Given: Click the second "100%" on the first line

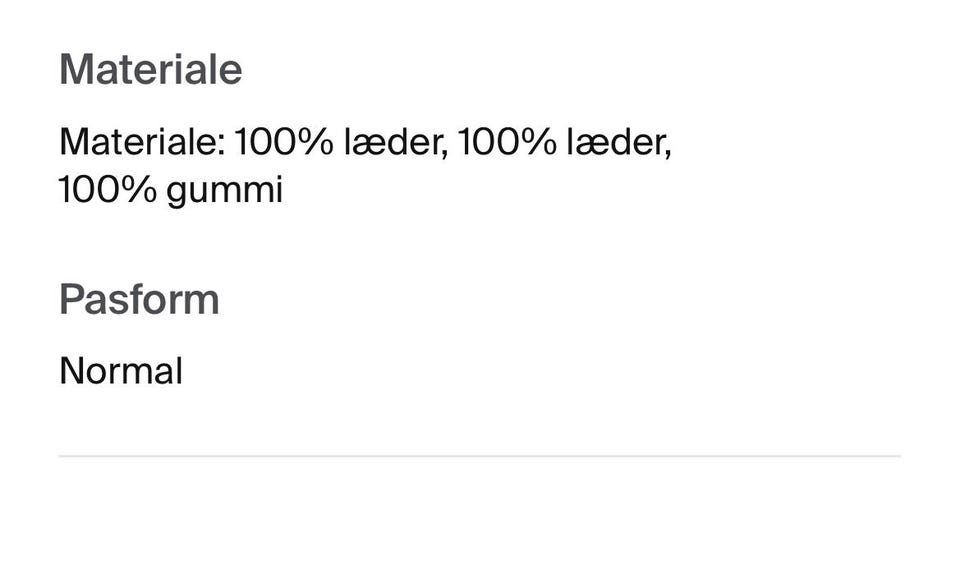Looking at the screenshot, I should 507,142.
